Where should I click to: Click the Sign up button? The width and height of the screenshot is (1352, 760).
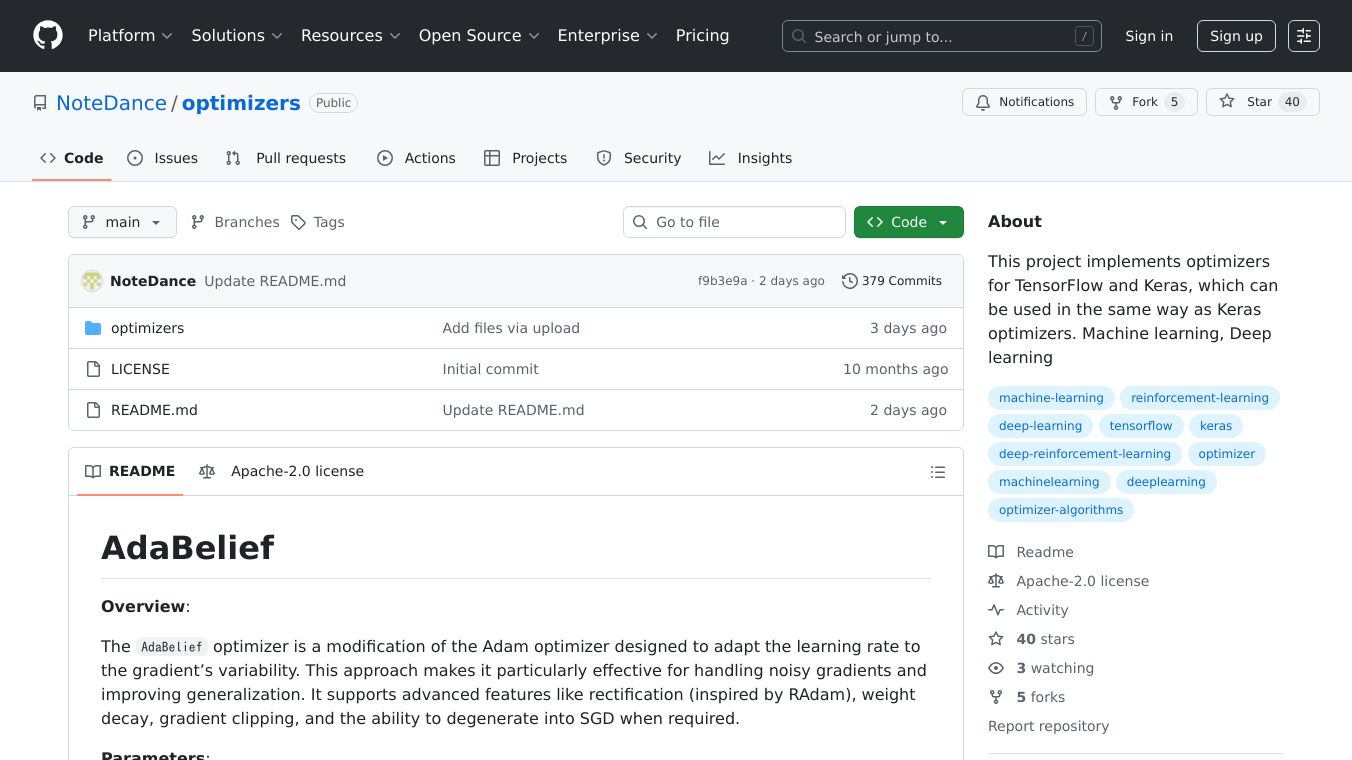tap(1236, 36)
